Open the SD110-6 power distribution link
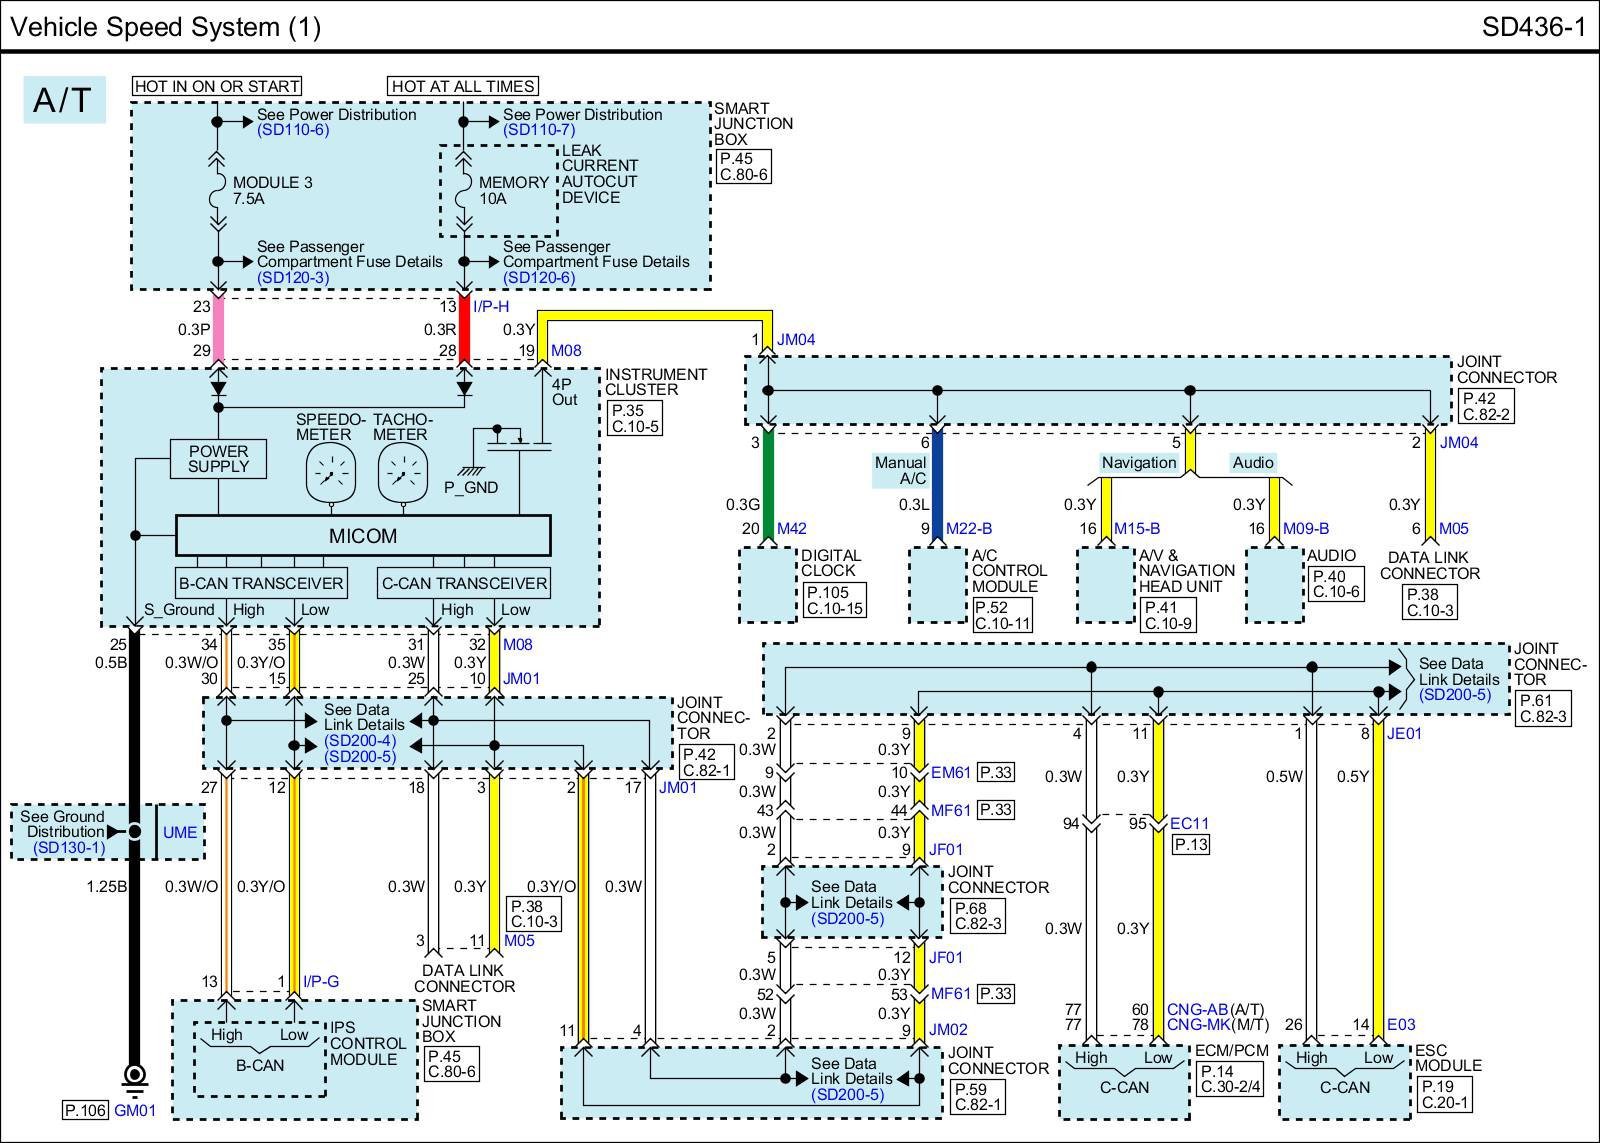 tap(292, 130)
